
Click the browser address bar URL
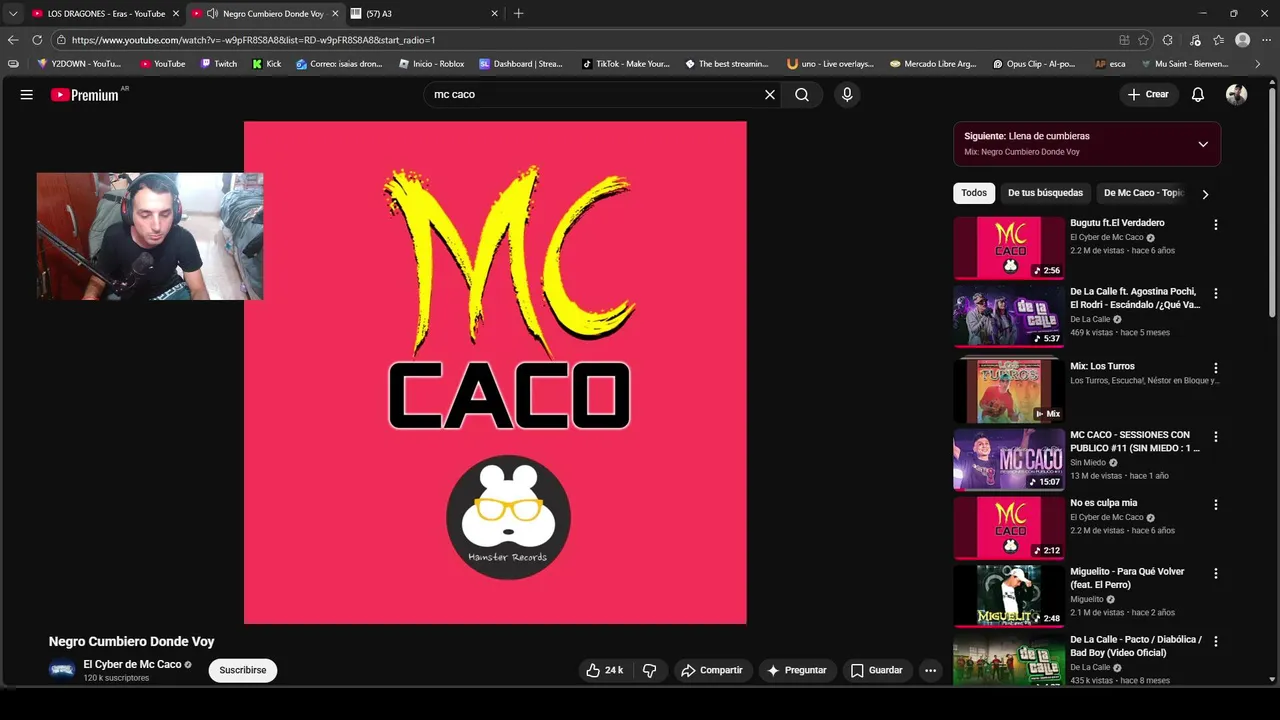pyautogui.click(x=253, y=40)
